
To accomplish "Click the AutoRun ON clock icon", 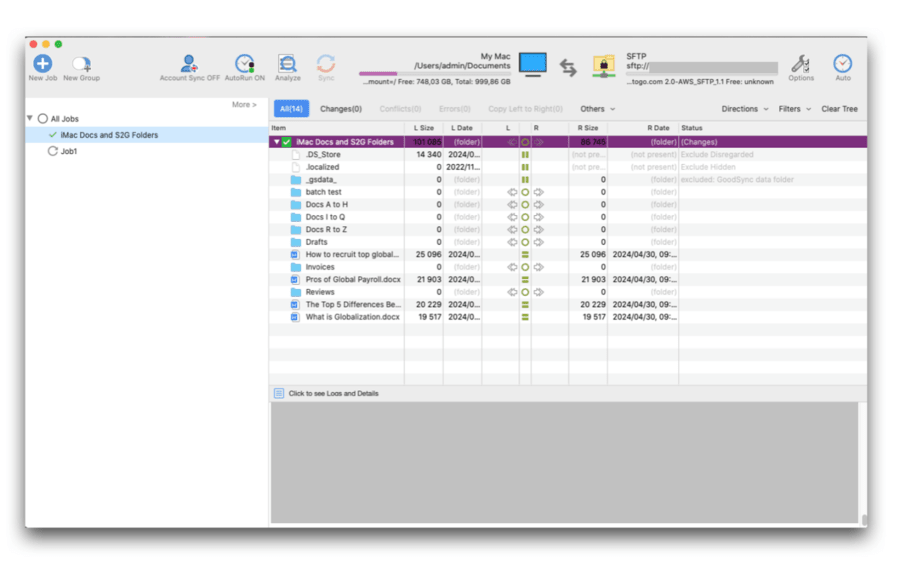I will pyautogui.click(x=244, y=64).
